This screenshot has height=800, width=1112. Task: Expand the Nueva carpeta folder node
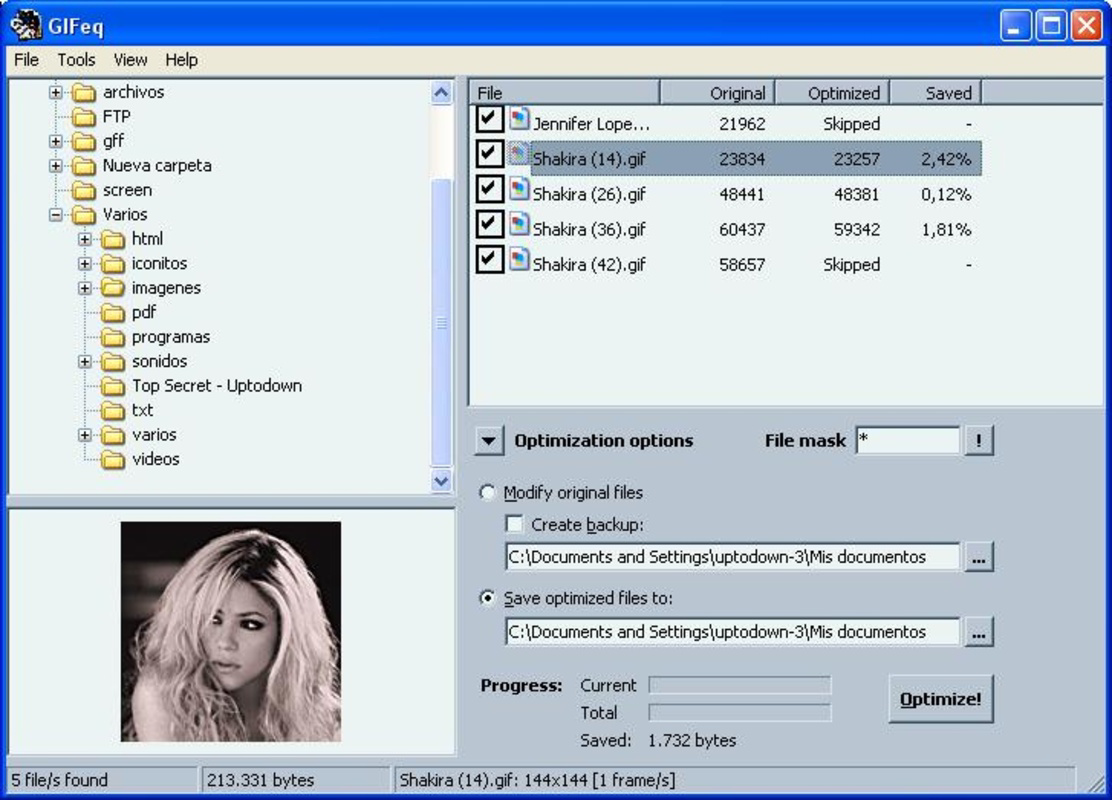click(56, 166)
